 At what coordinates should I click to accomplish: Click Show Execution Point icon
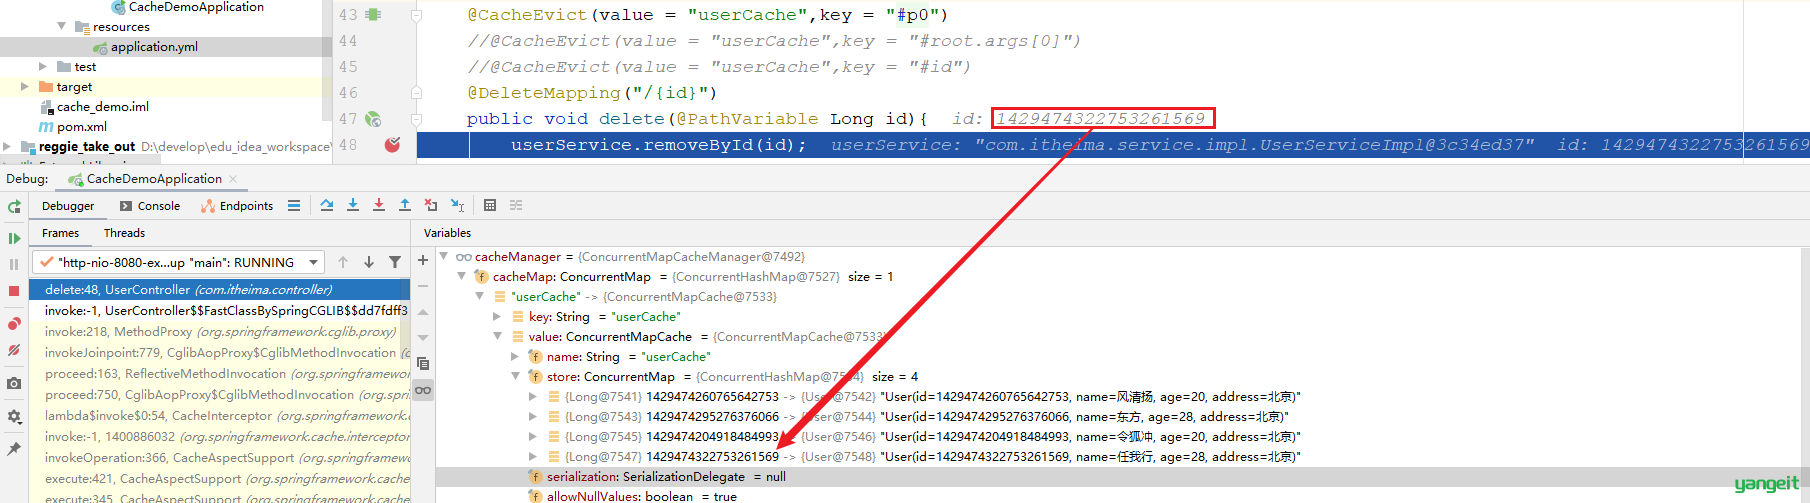294,205
